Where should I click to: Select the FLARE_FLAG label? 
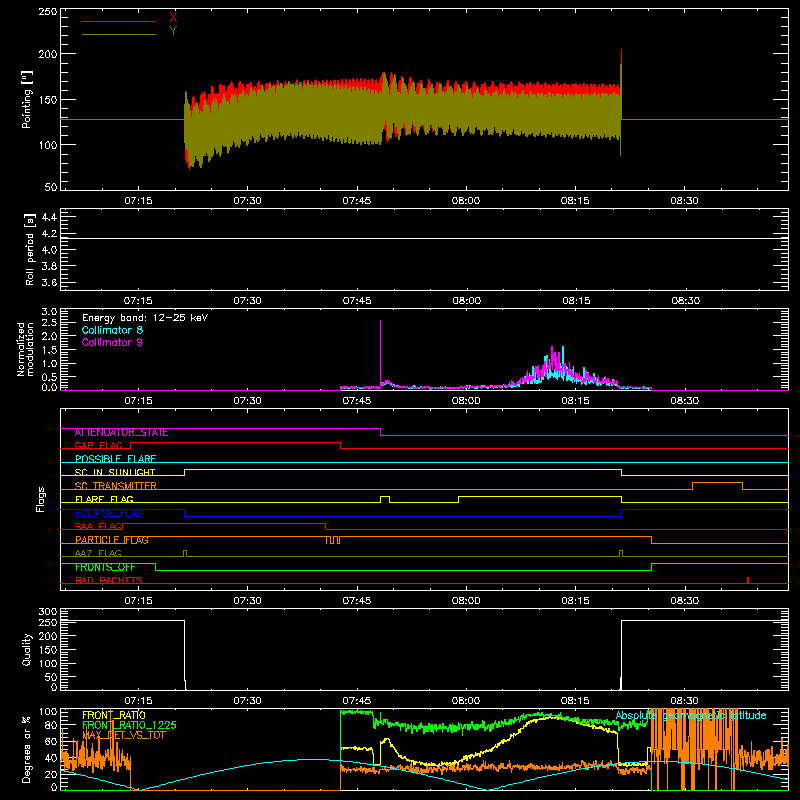(x=104, y=499)
